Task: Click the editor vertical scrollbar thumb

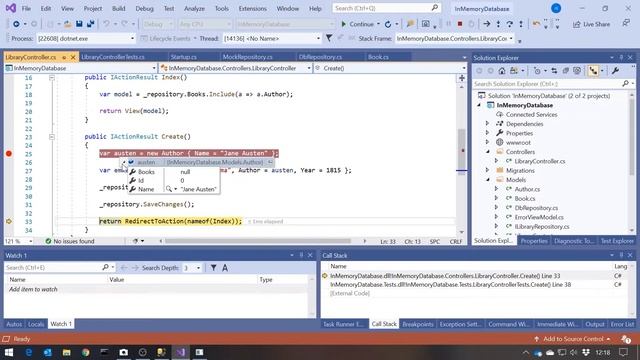Action: (462, 151)
